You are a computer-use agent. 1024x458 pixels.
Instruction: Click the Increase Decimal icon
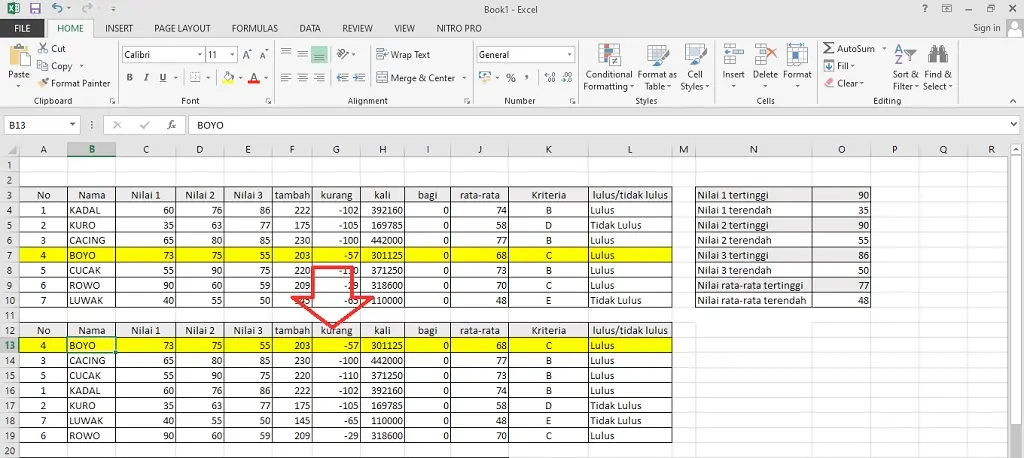(x=549, y=78)
